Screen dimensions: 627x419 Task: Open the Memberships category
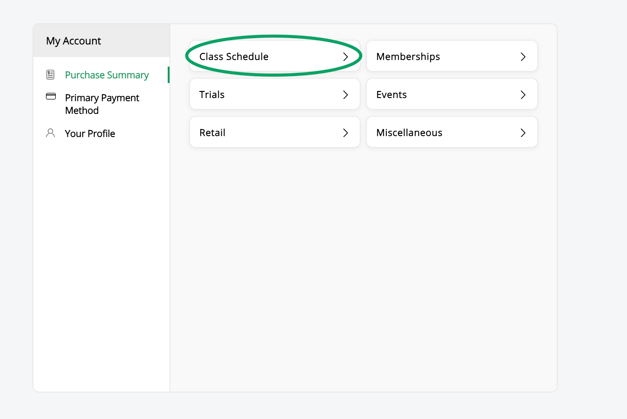click(408, 57)
